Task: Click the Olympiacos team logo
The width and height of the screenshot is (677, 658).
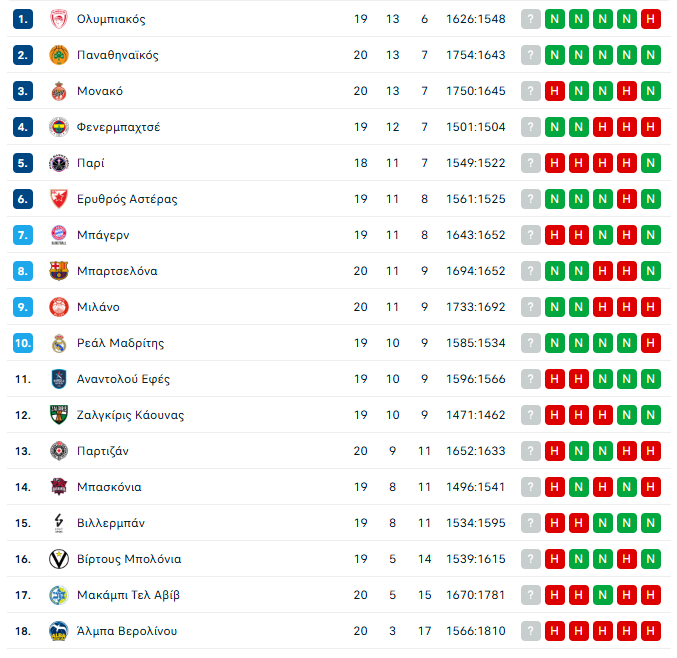Action: pos(58,19)
